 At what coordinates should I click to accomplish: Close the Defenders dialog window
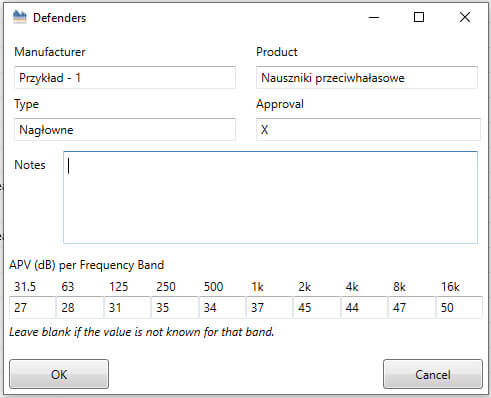(465, 17)
